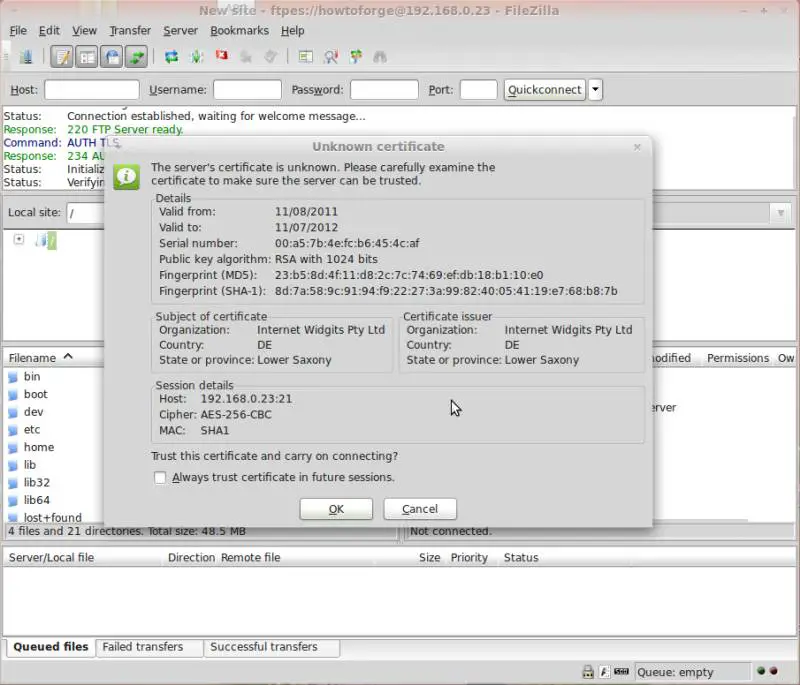Select the lib32 folder row
Image resolution: width=800 pixels, height=685 pixels.
54,483
